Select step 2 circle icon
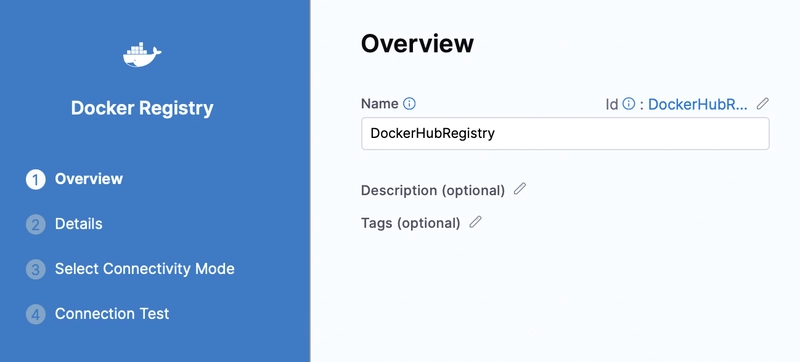Image resolution: width=800 pixels, height=362 pixels. coord(36,224)
